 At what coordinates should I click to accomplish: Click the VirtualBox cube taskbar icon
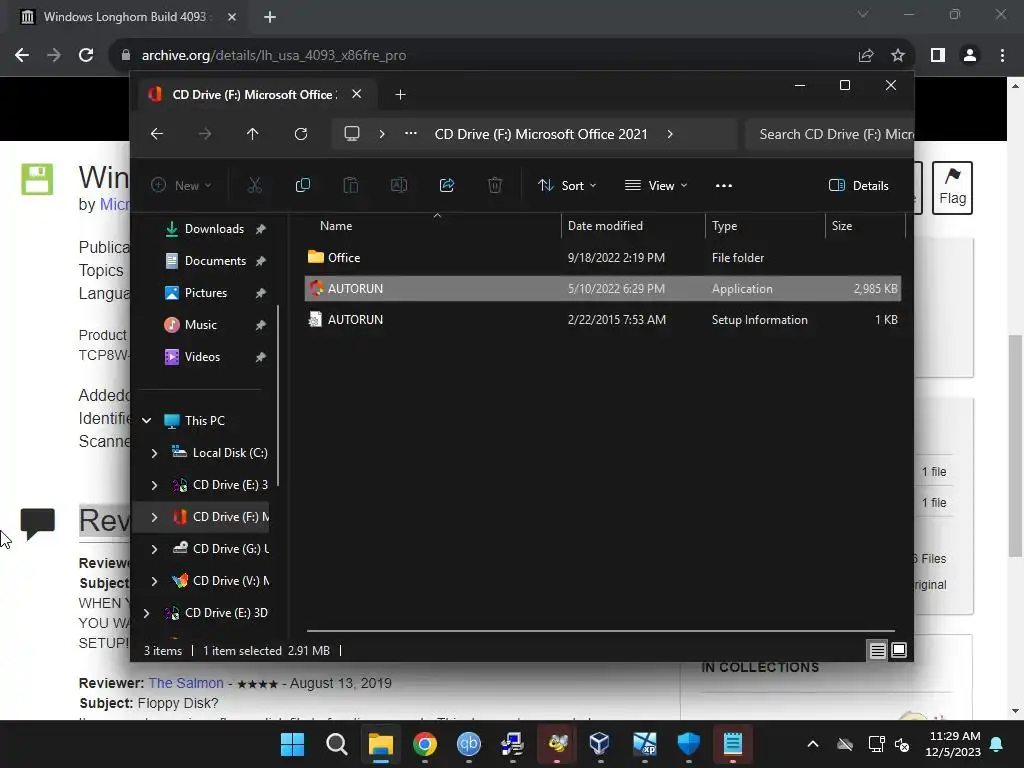click(600, 744)
